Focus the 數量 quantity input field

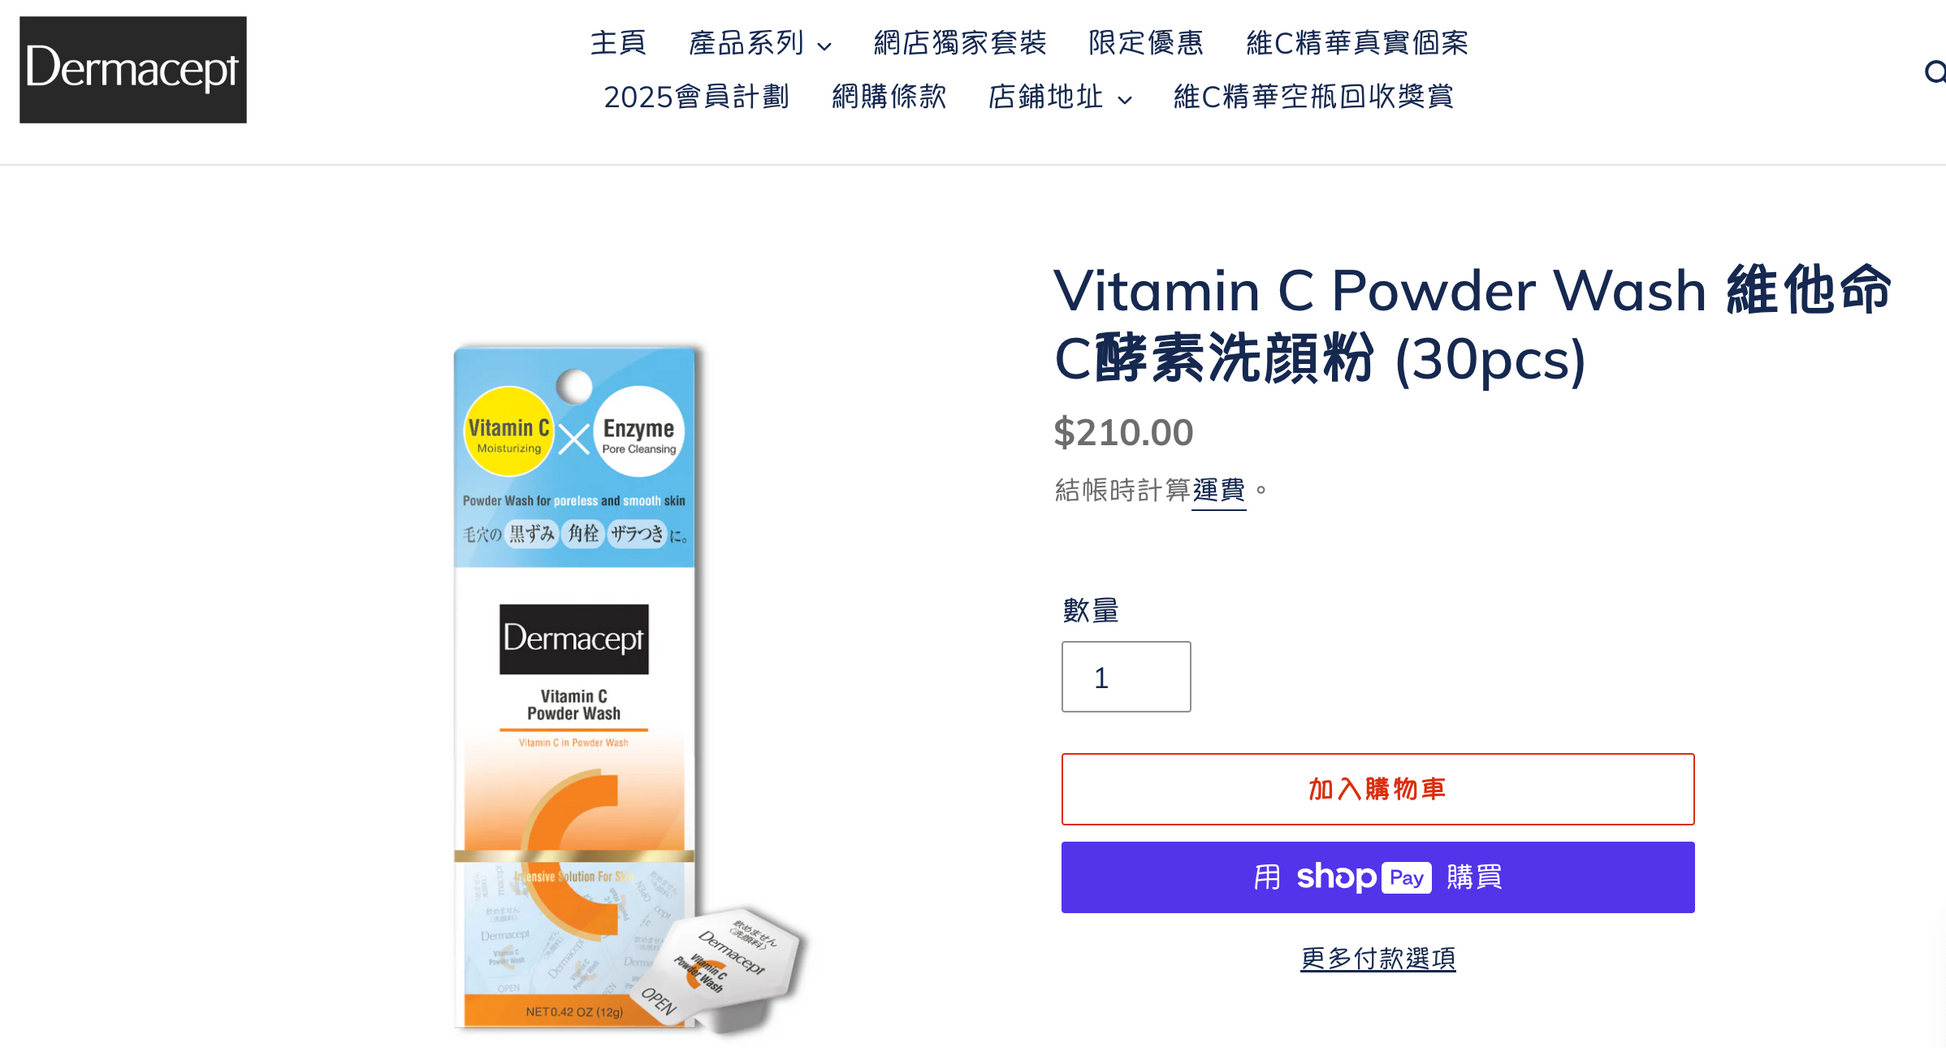[1126, 677]
